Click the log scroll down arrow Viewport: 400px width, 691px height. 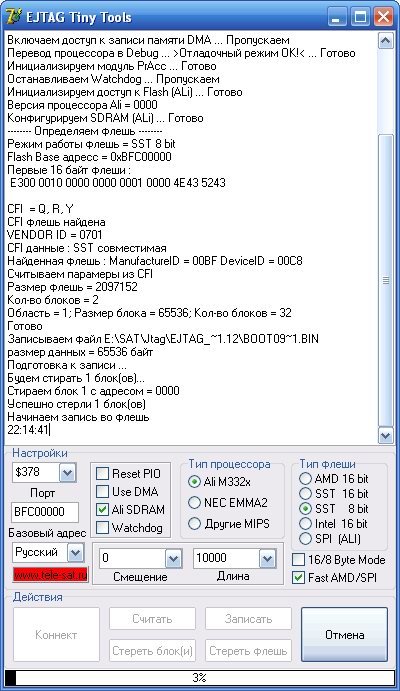tap(385, 435)
